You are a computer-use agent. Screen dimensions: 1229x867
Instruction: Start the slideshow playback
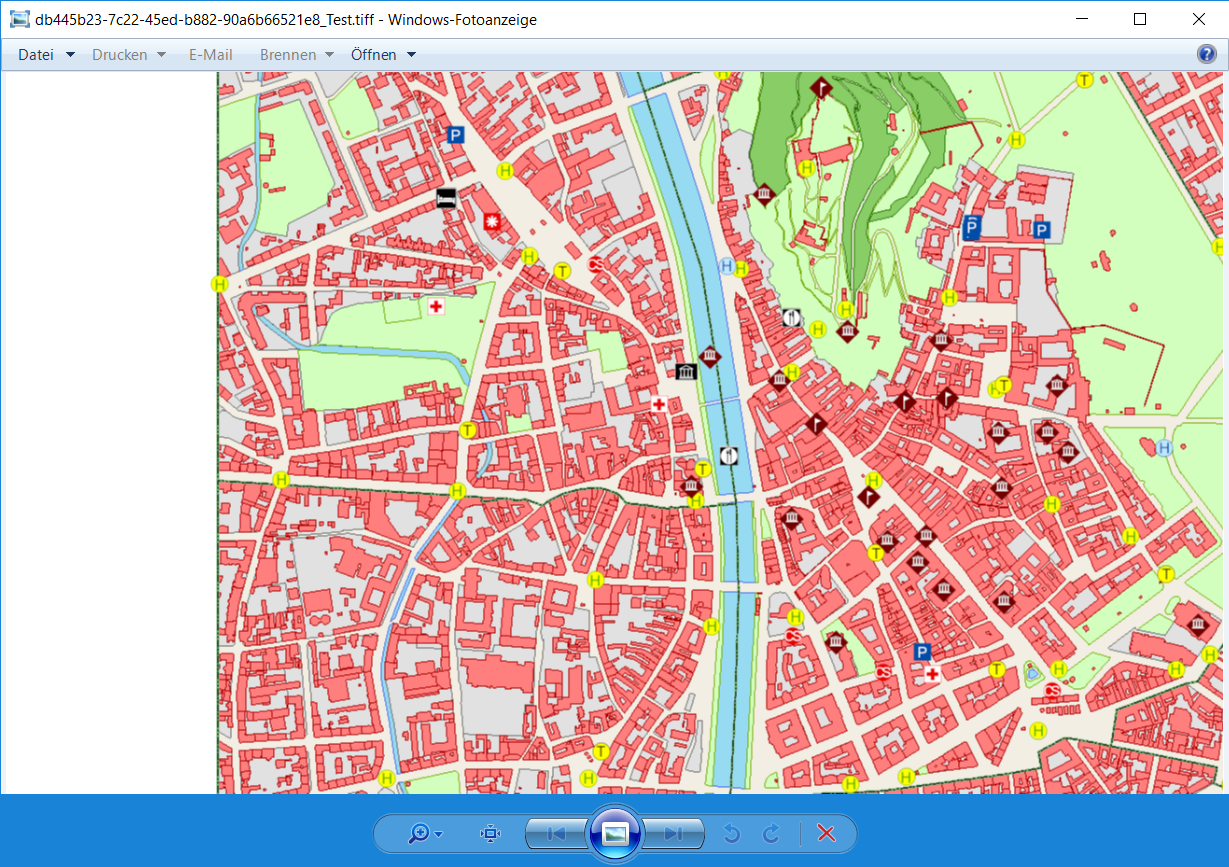coord(615,833)
